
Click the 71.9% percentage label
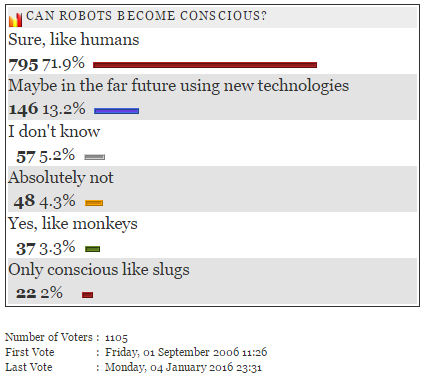coord(64,63)
